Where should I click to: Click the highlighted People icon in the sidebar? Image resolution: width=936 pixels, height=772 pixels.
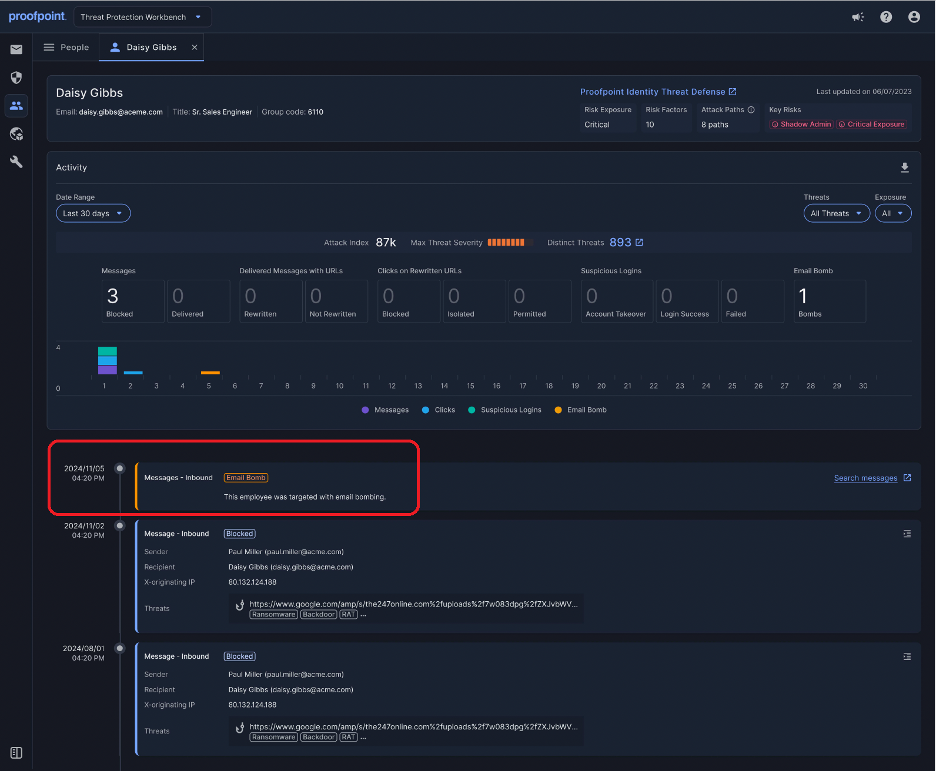tap(15, 105)
